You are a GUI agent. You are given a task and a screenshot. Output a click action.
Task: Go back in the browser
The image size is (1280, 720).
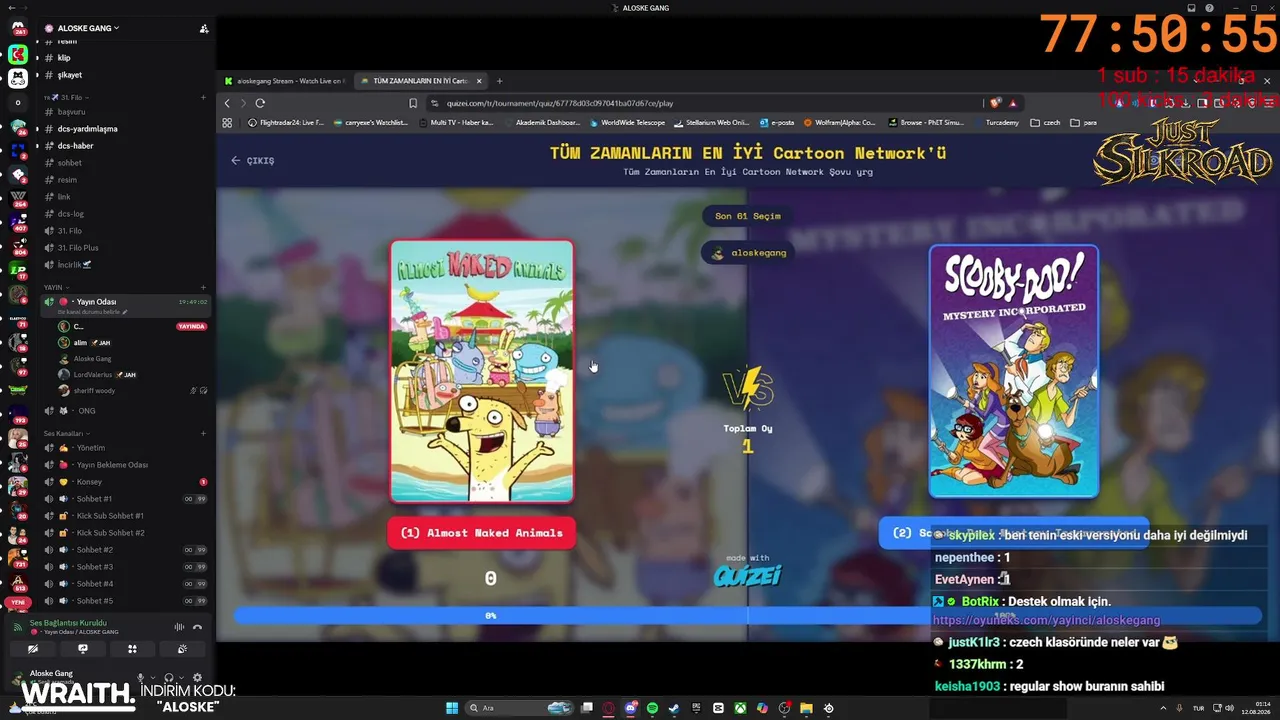[x=227, y=103]
